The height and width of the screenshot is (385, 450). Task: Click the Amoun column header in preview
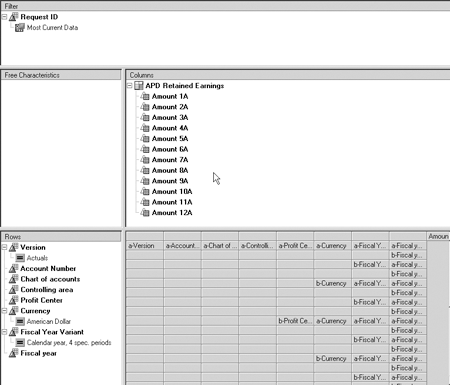point(438,236)
